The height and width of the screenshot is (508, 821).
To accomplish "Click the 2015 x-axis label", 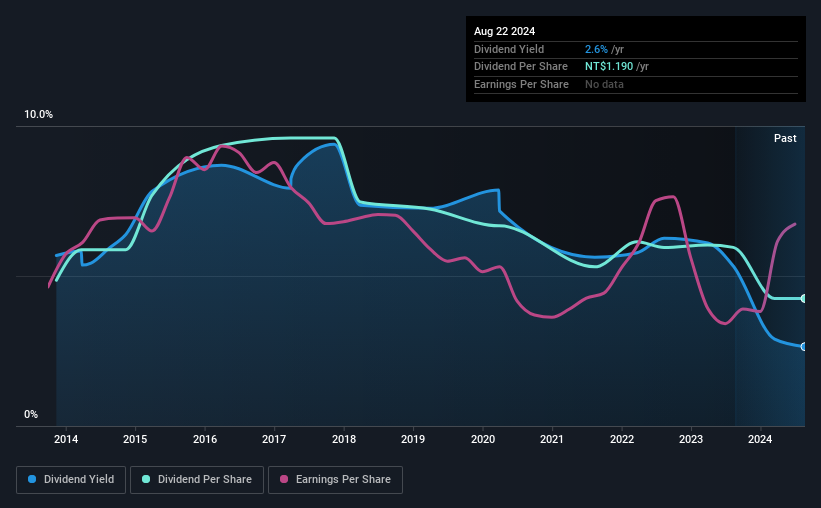I will click(x=135, y=439).
